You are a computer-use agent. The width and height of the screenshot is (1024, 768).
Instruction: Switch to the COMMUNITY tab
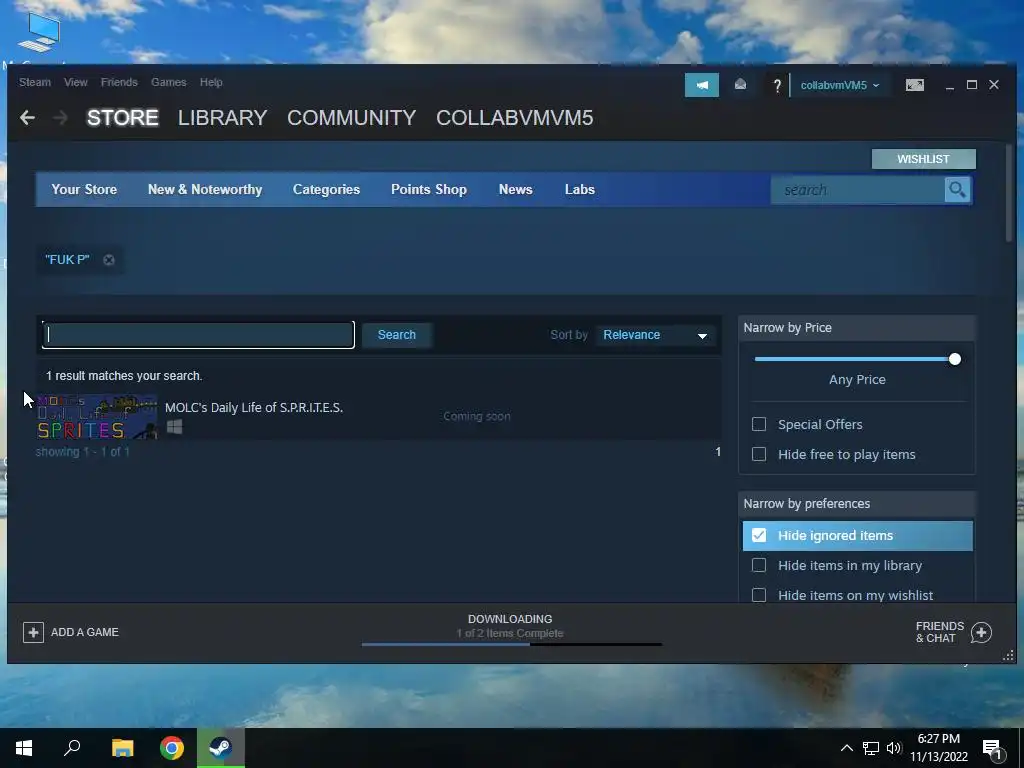351,118
